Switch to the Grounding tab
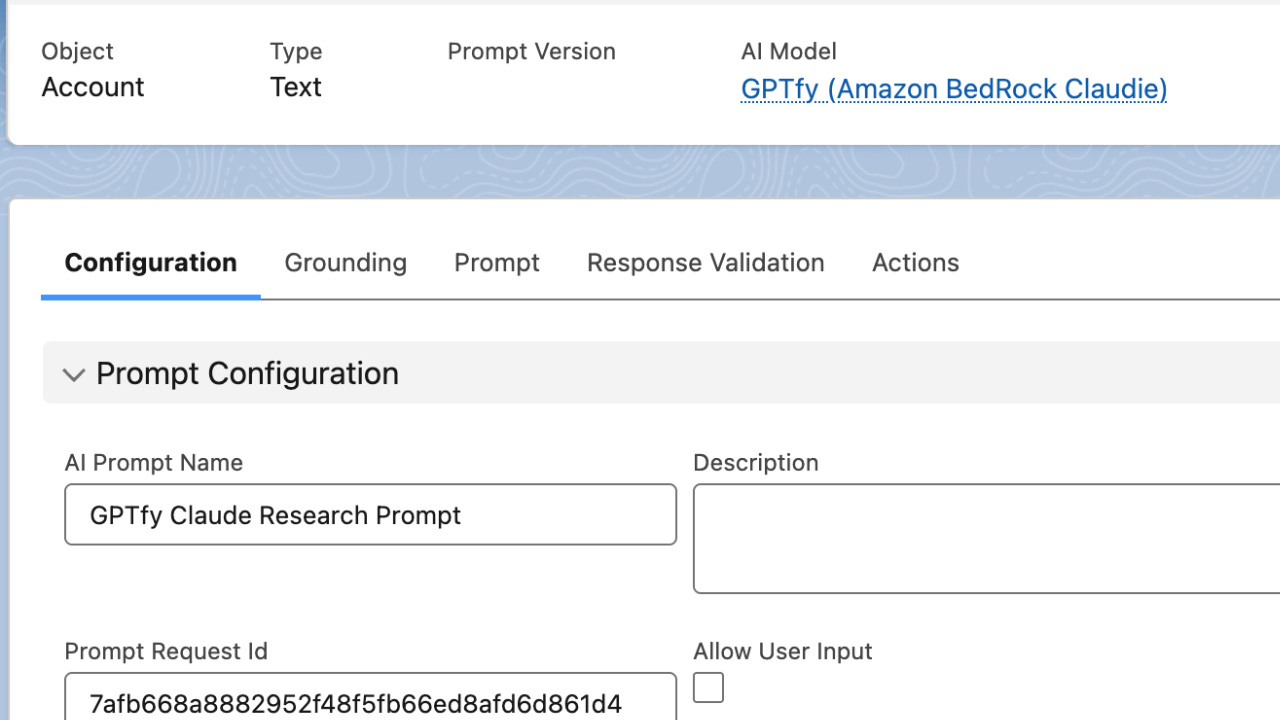 pos(345,263)
